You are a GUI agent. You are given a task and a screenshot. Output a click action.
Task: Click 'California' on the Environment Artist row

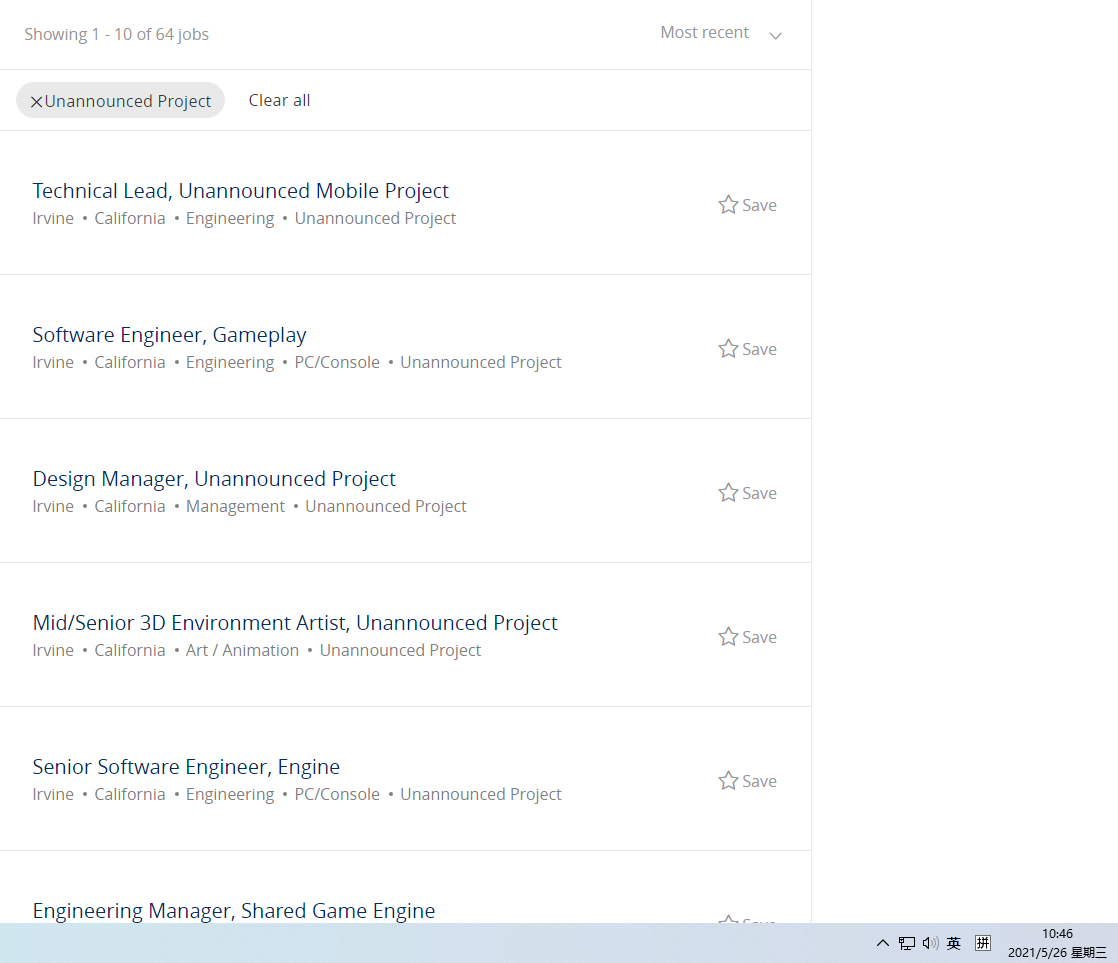(x=130, y=650)
